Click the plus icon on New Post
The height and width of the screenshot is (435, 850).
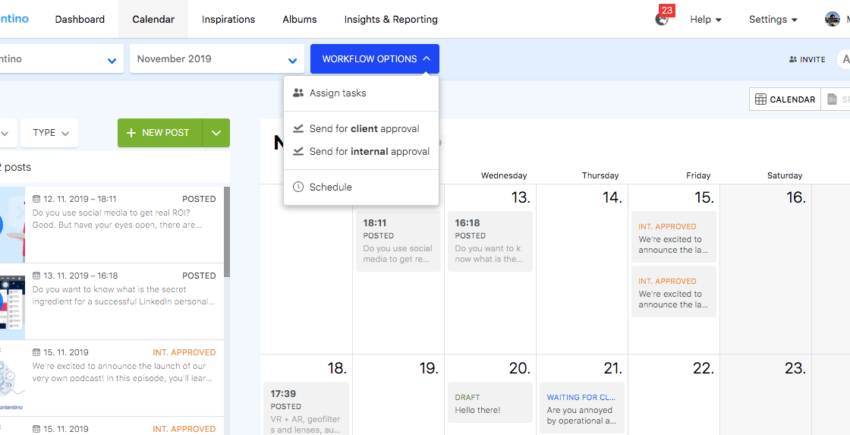pos(131,133)
